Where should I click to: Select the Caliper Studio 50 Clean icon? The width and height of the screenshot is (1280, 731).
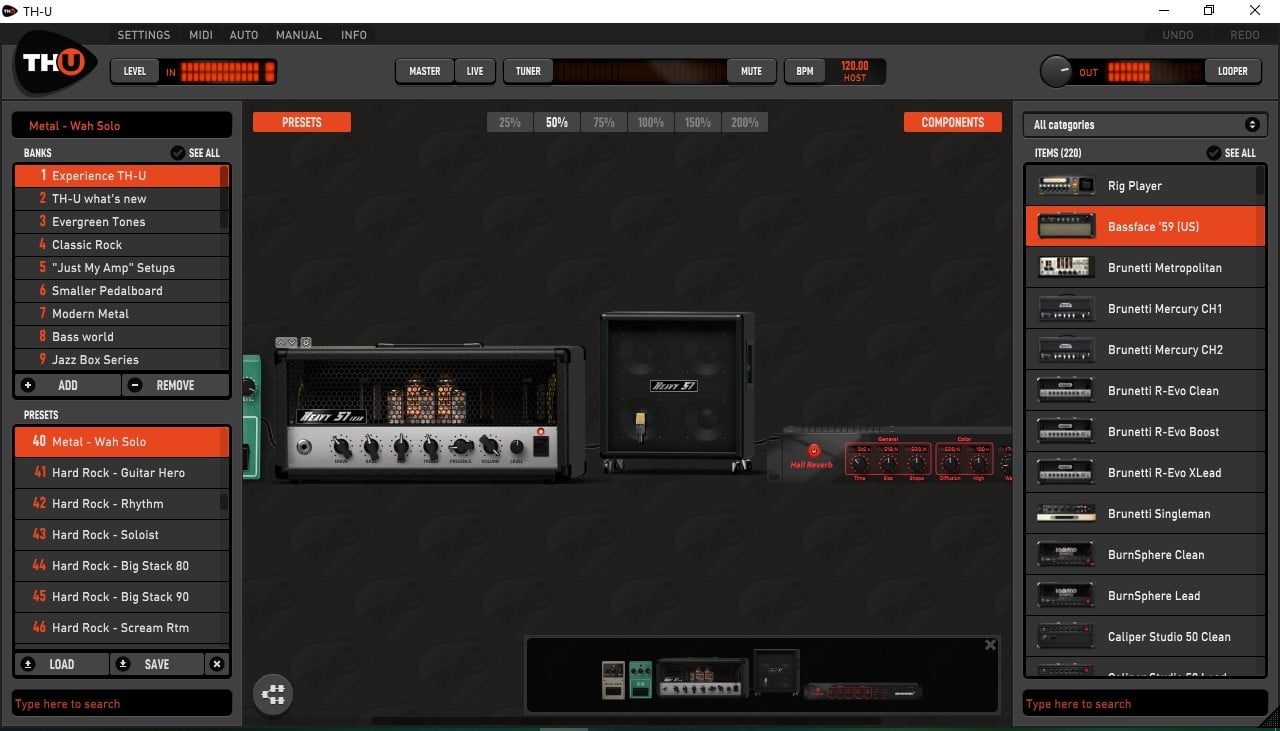(x=1066, y=637)
